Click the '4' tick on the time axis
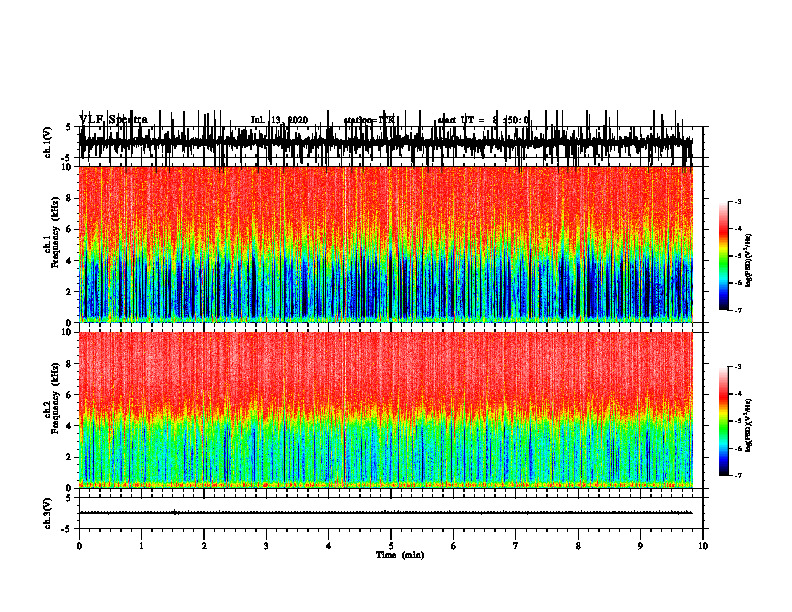This screenshot has height=612, width=792. click(329, 546)
